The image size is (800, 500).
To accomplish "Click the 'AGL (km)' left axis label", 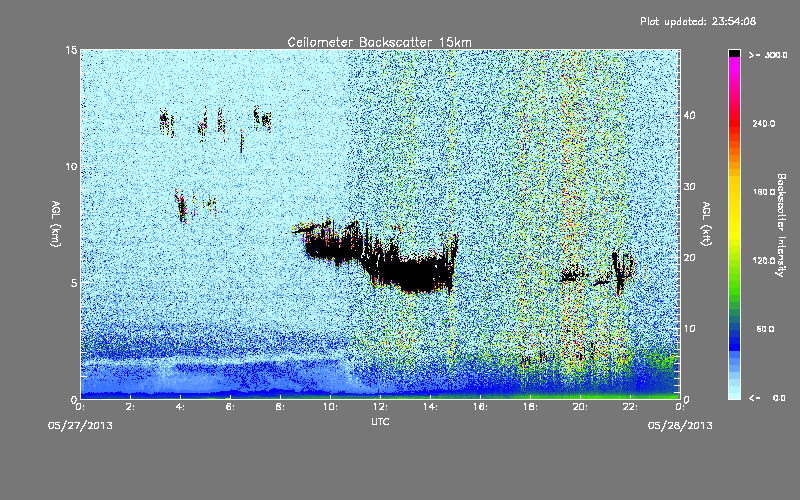I will (x=56, y=223).
